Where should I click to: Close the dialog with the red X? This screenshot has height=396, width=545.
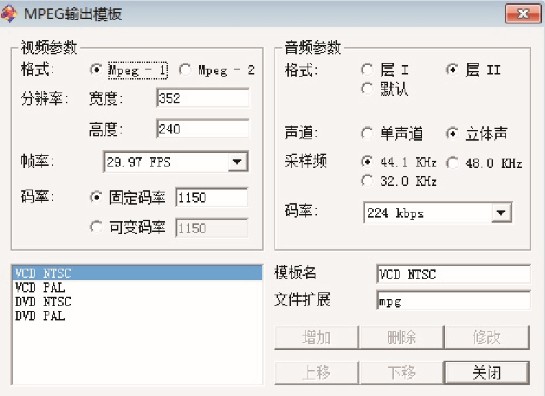[523, 14]
